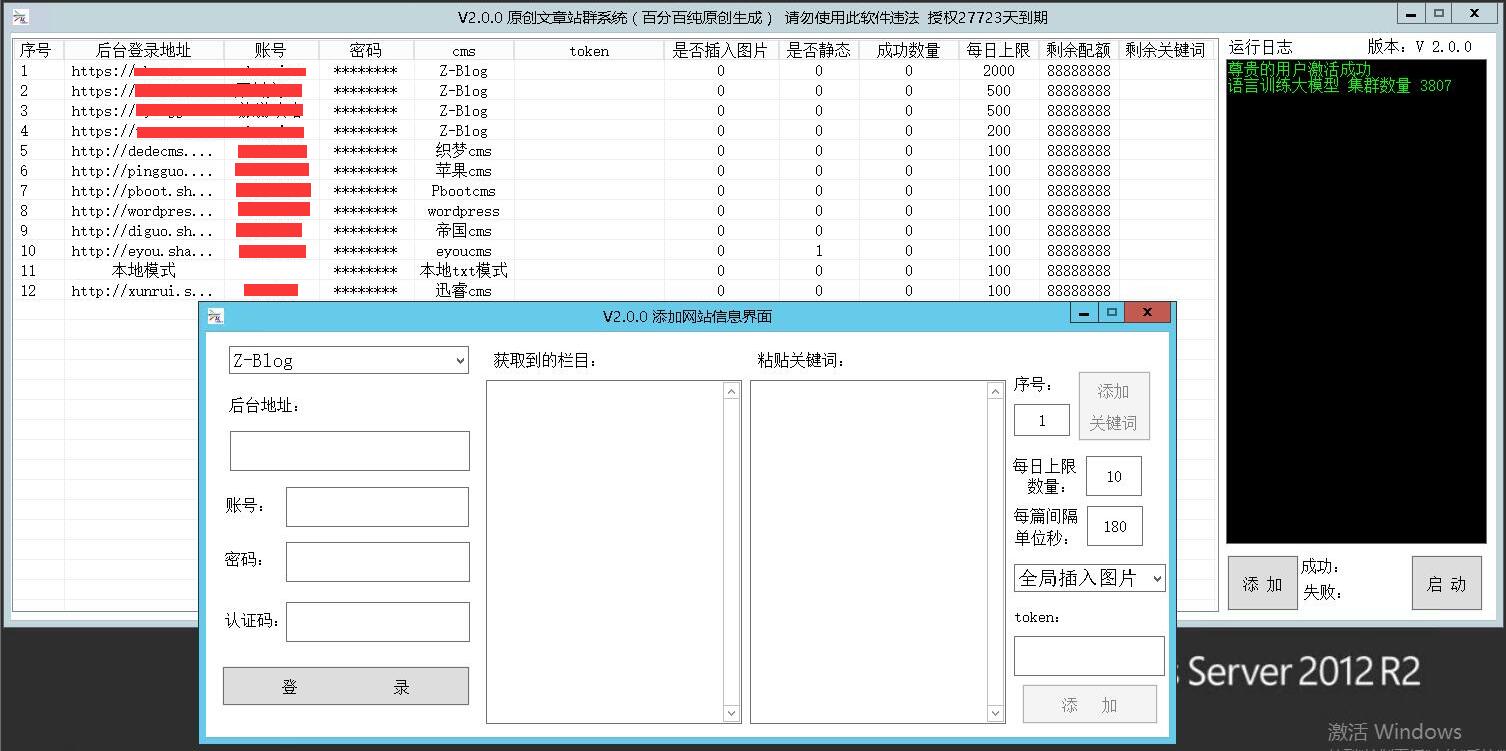Select the 认证码 input box
Image resolution: width=1506 pixels, height=751 pixels.
pyautogui.click(x=377, y=622)
